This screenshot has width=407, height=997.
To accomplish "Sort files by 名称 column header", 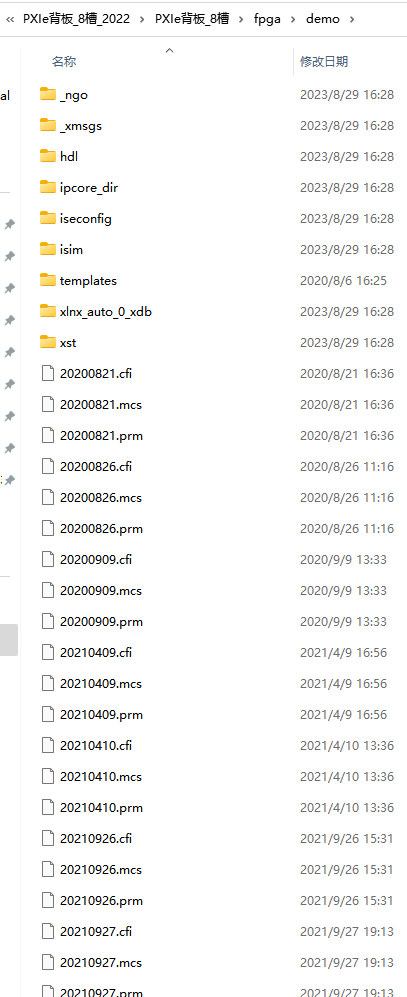I will tap(64, 62).
